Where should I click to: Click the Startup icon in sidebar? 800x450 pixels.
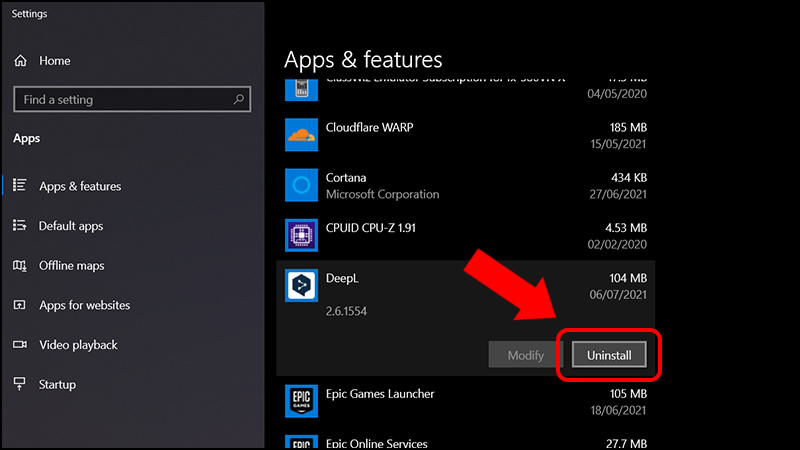(x=20, y=385)
